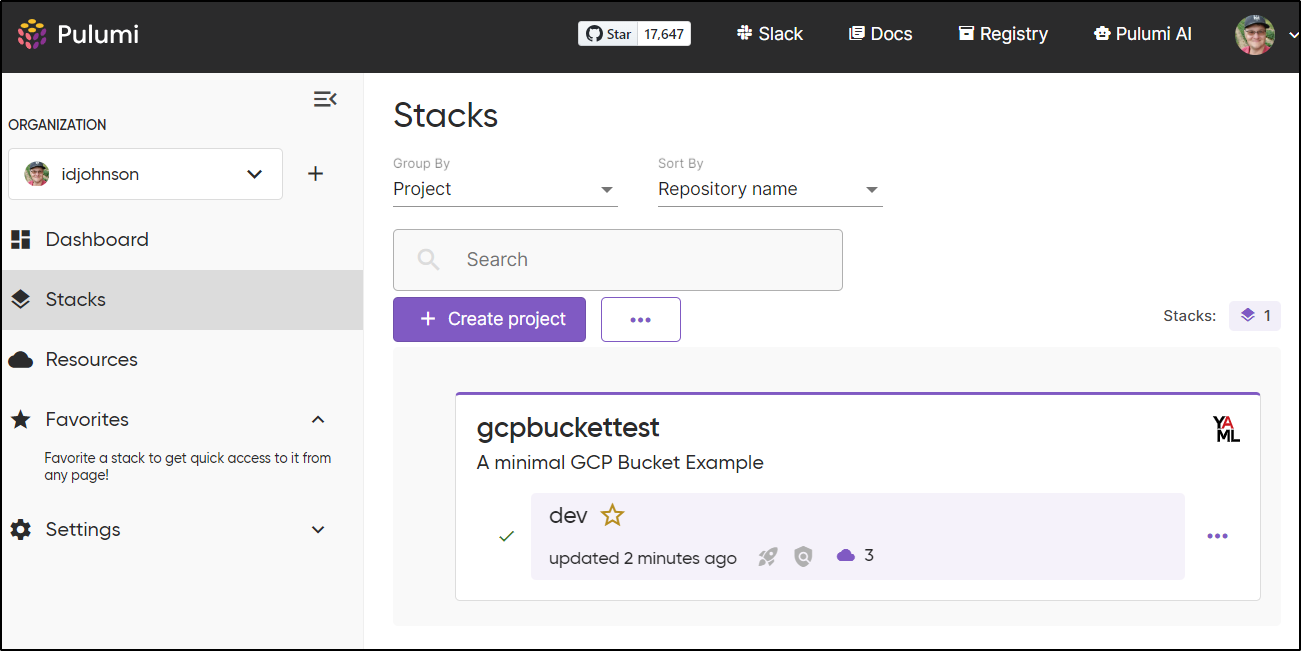The width and height of the screenshot is (1301, 651).
Task: Click the green check status icon
Action: (x=506, y=536)
